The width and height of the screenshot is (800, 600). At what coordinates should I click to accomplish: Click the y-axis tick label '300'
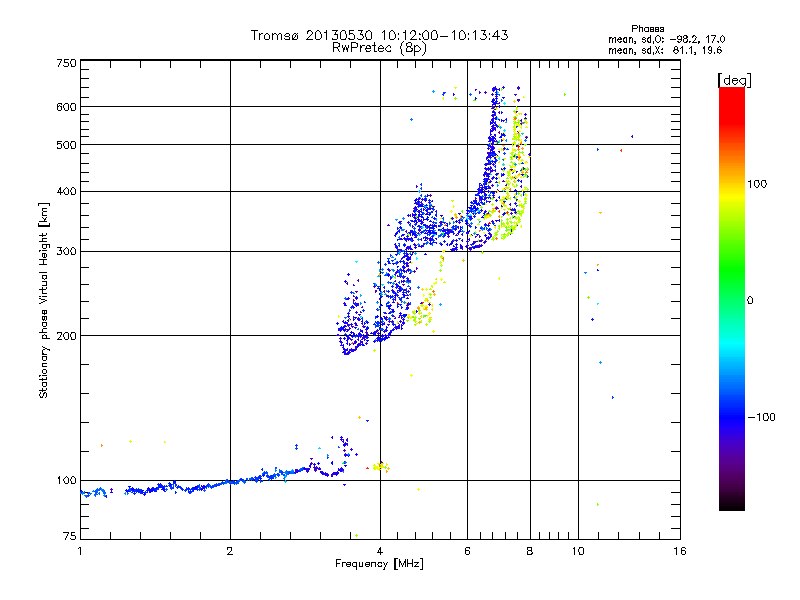(x=66, y=252)
